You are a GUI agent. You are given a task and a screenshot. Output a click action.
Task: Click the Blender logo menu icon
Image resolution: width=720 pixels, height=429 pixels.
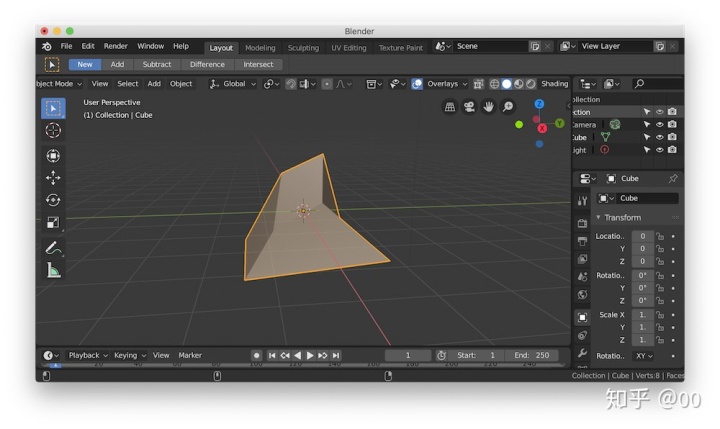pyautogui.click(x=47, y=46)
